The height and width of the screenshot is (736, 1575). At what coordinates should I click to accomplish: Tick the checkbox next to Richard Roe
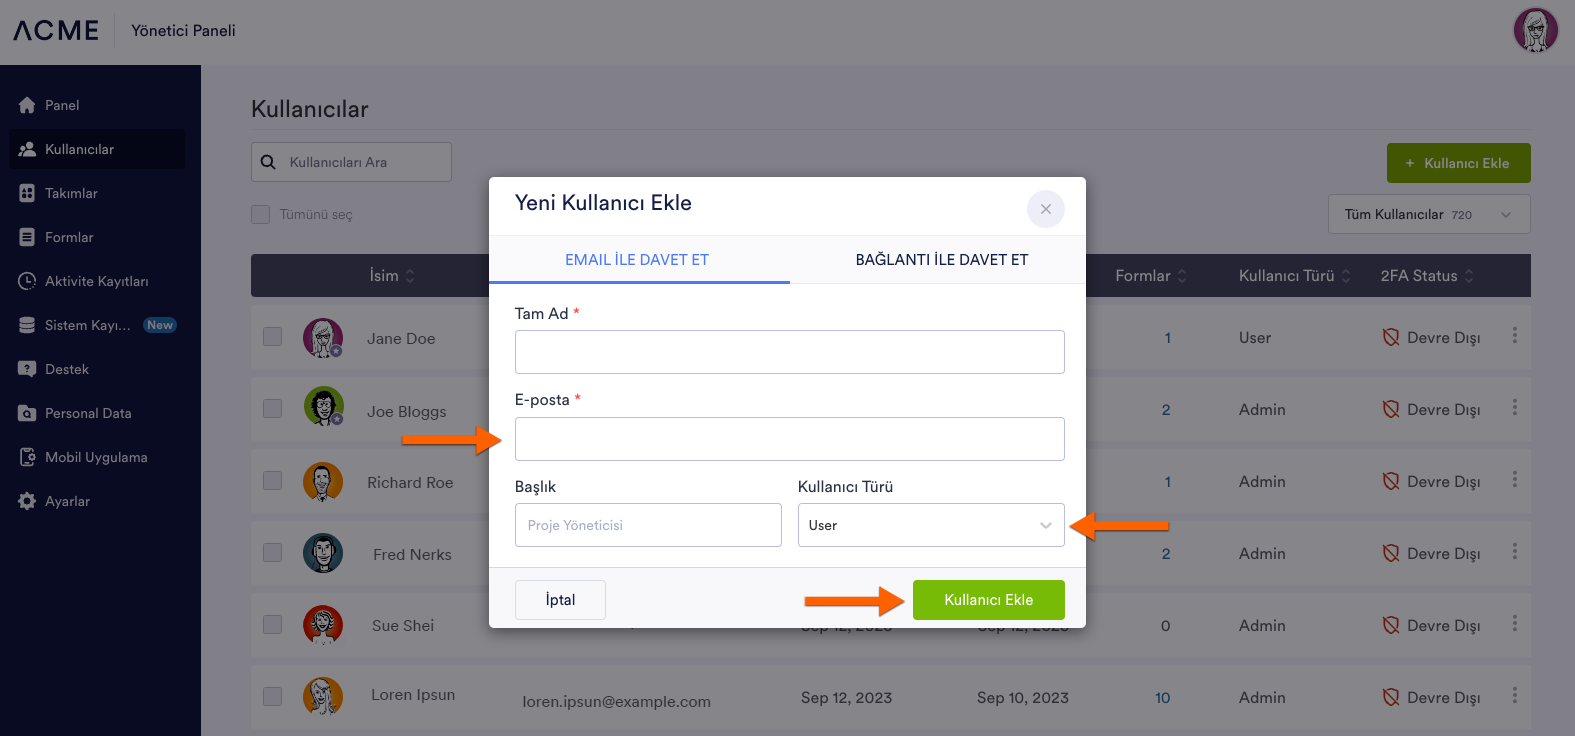(272, 481)
